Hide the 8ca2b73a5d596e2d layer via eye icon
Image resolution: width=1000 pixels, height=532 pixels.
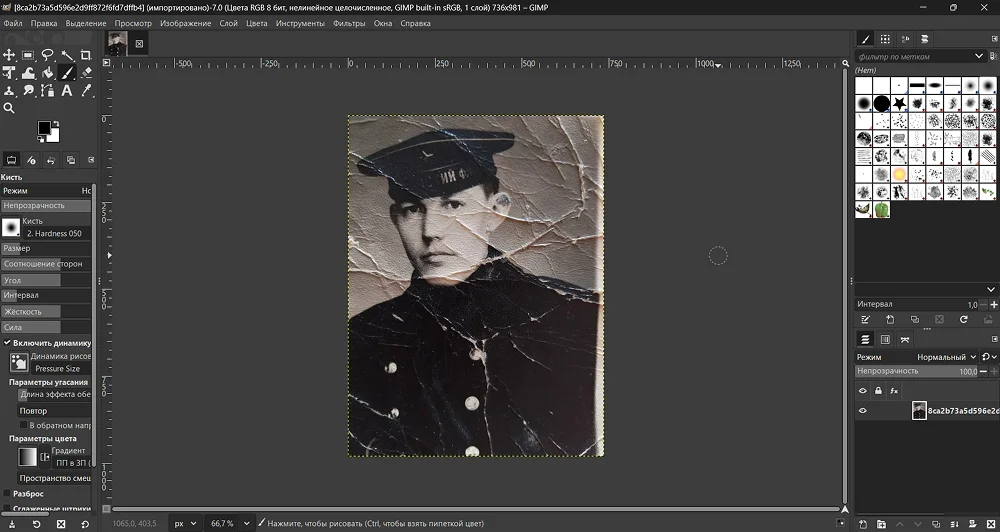[863, 411]
